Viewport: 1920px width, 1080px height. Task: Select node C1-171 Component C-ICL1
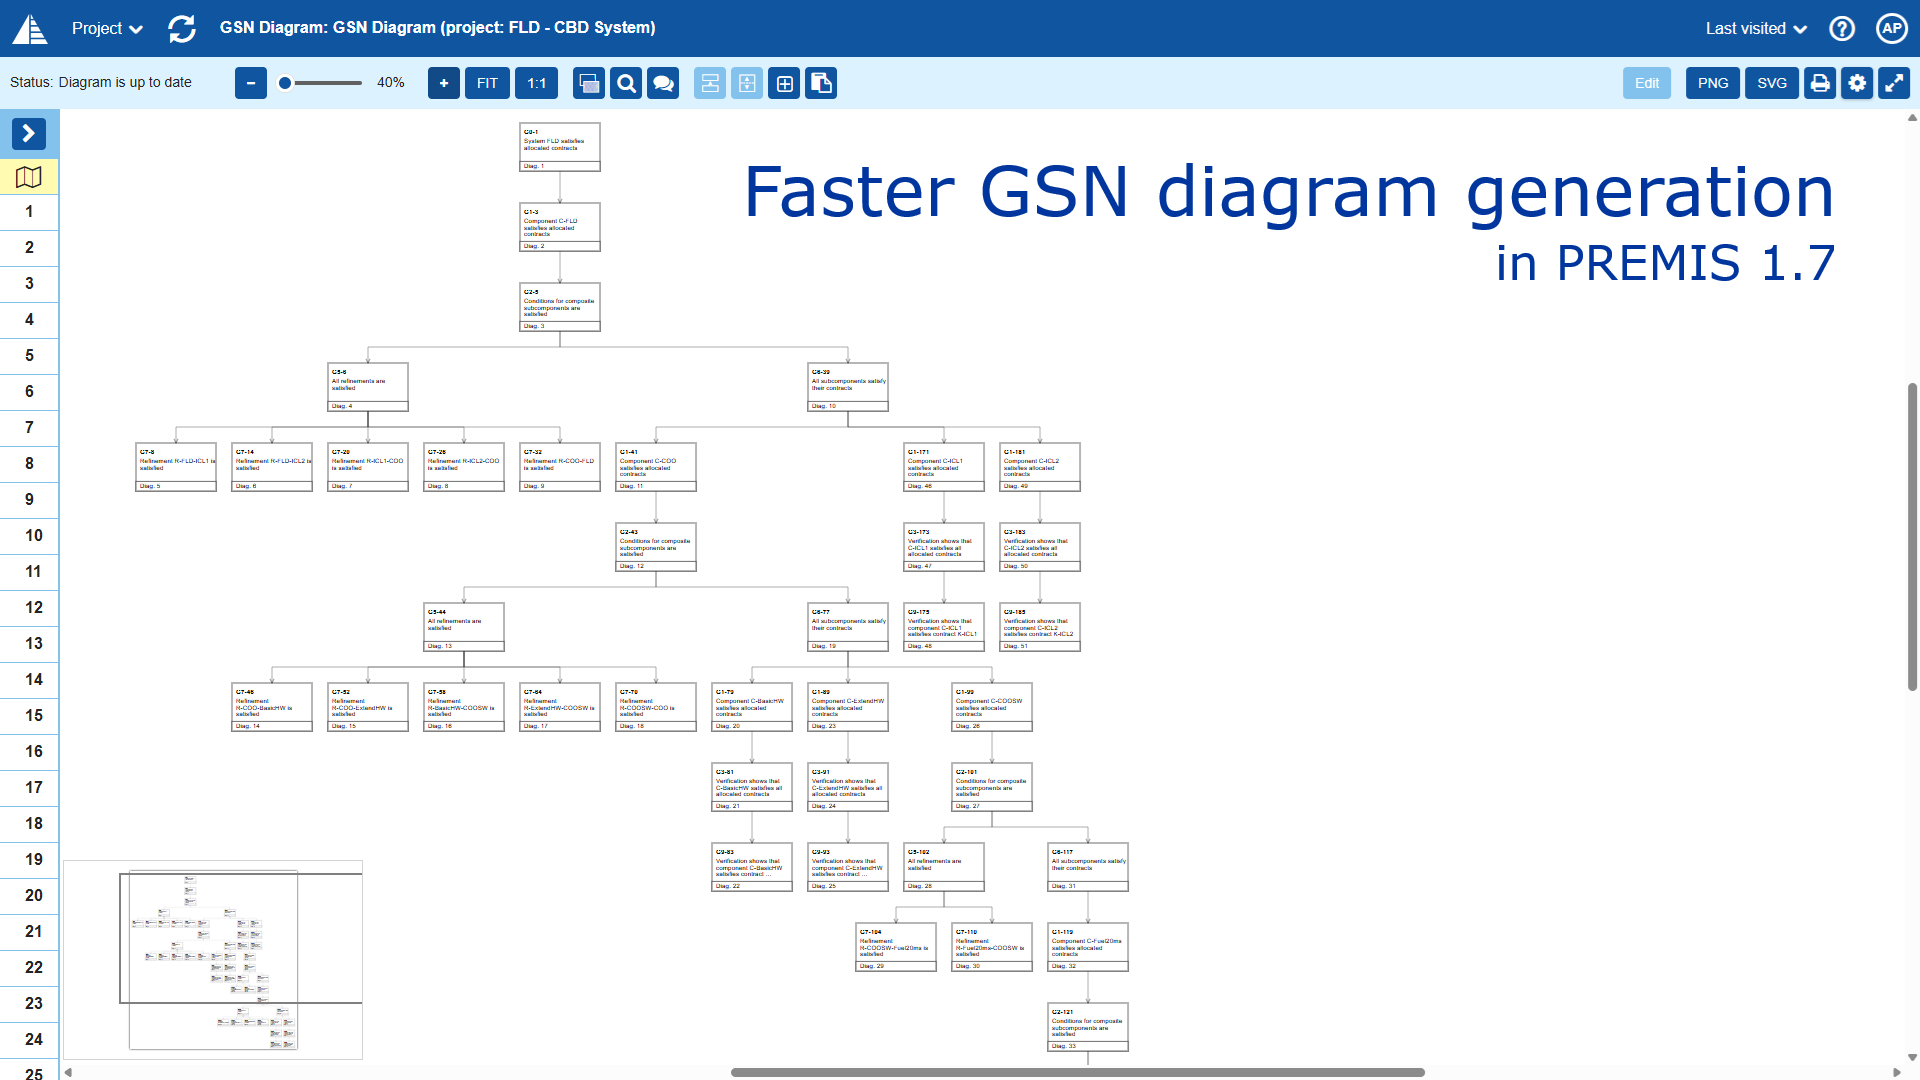(944, 467)
